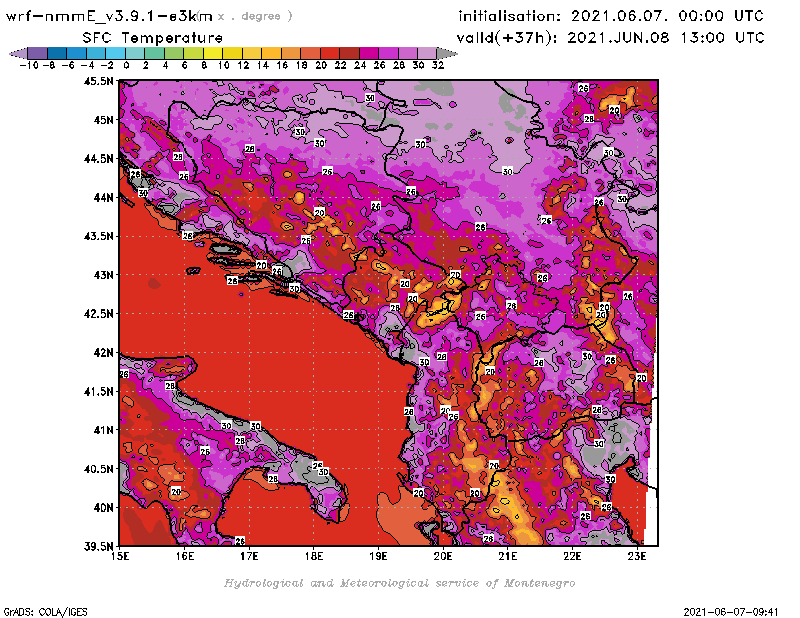The height and width of the screenshot is (618, 800).
Task: Click the '40N' latitude axis label
Action: [103, 508]
